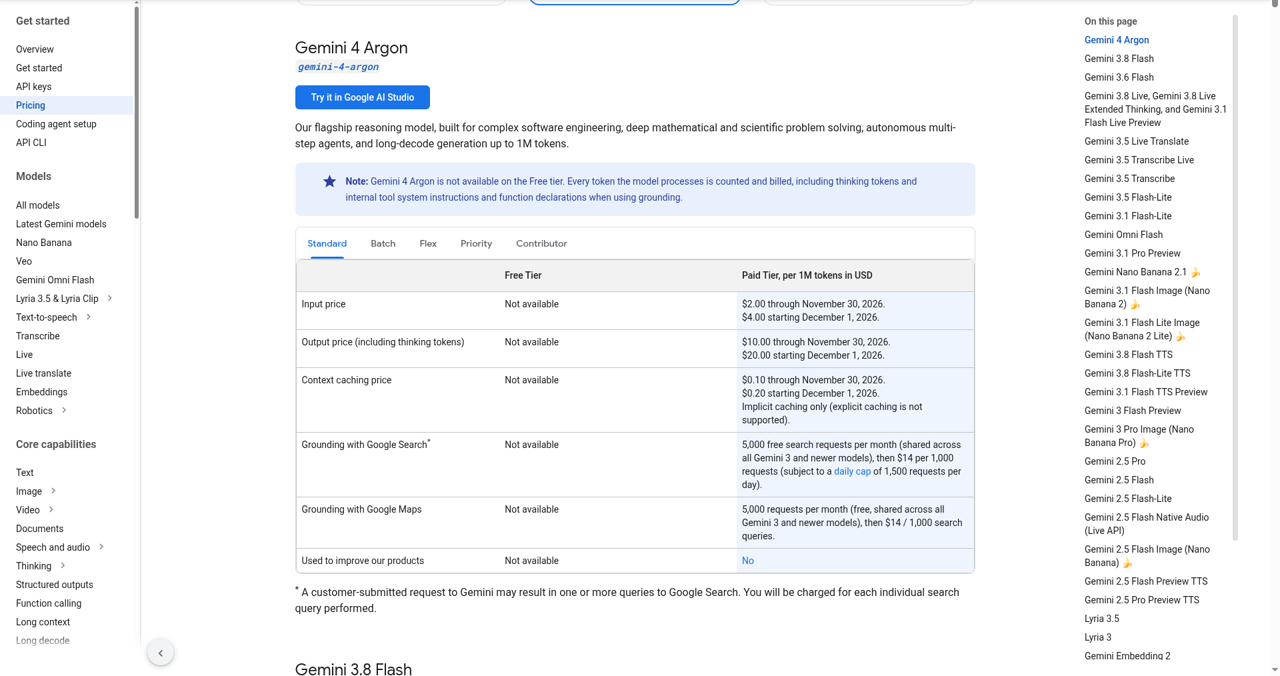Screen dimensions: 1280x676
Task: Open the Live translate sidebar page
Action: click(44, 373)
